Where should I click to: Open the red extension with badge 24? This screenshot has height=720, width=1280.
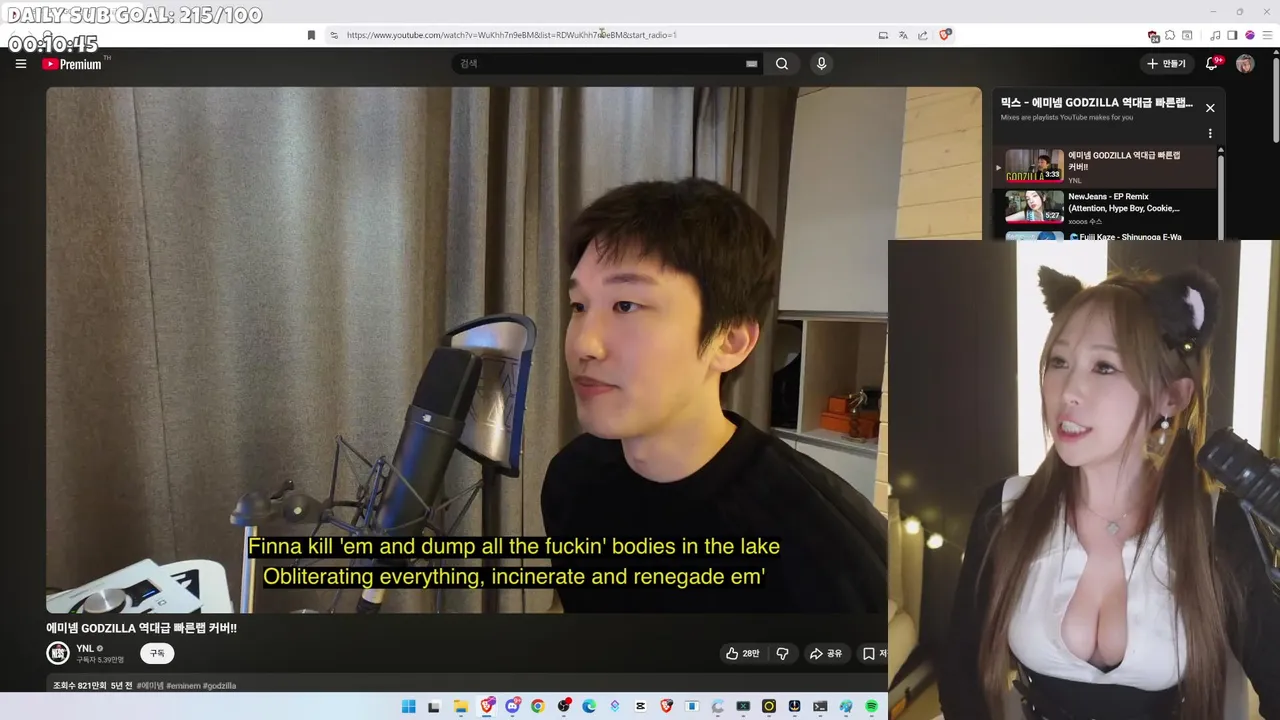[1153, 36]
